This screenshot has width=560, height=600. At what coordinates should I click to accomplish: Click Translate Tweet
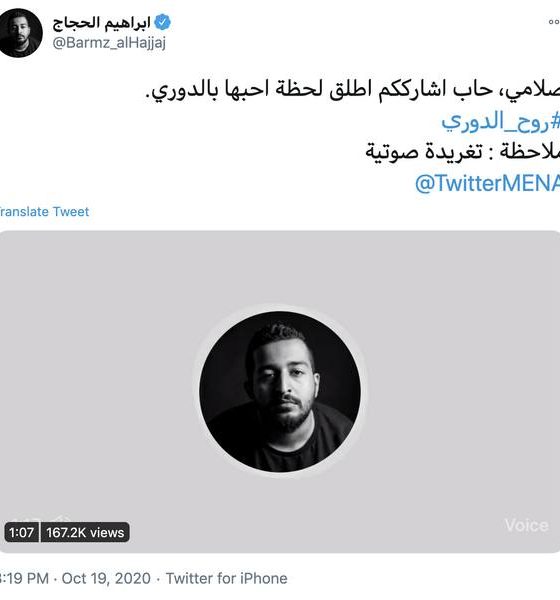point(44,212)
